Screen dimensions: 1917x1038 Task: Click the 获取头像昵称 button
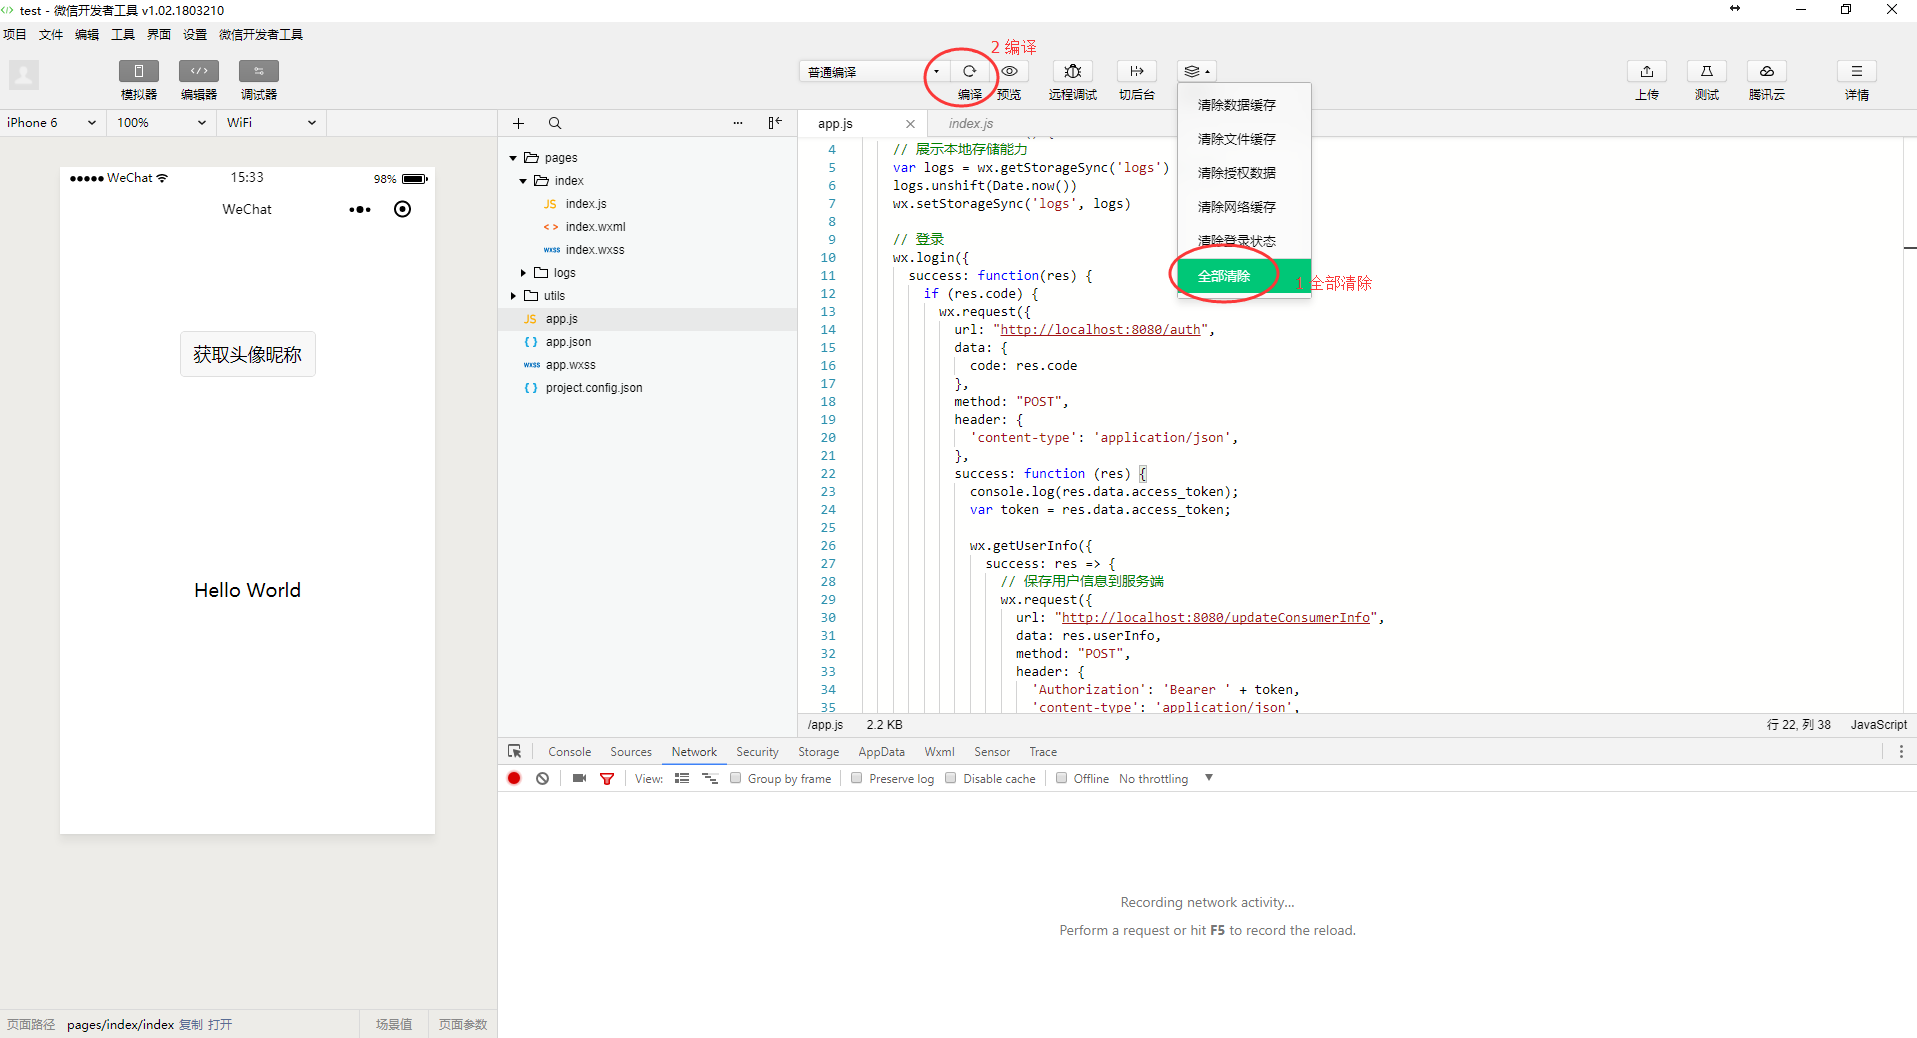(248, 354)
